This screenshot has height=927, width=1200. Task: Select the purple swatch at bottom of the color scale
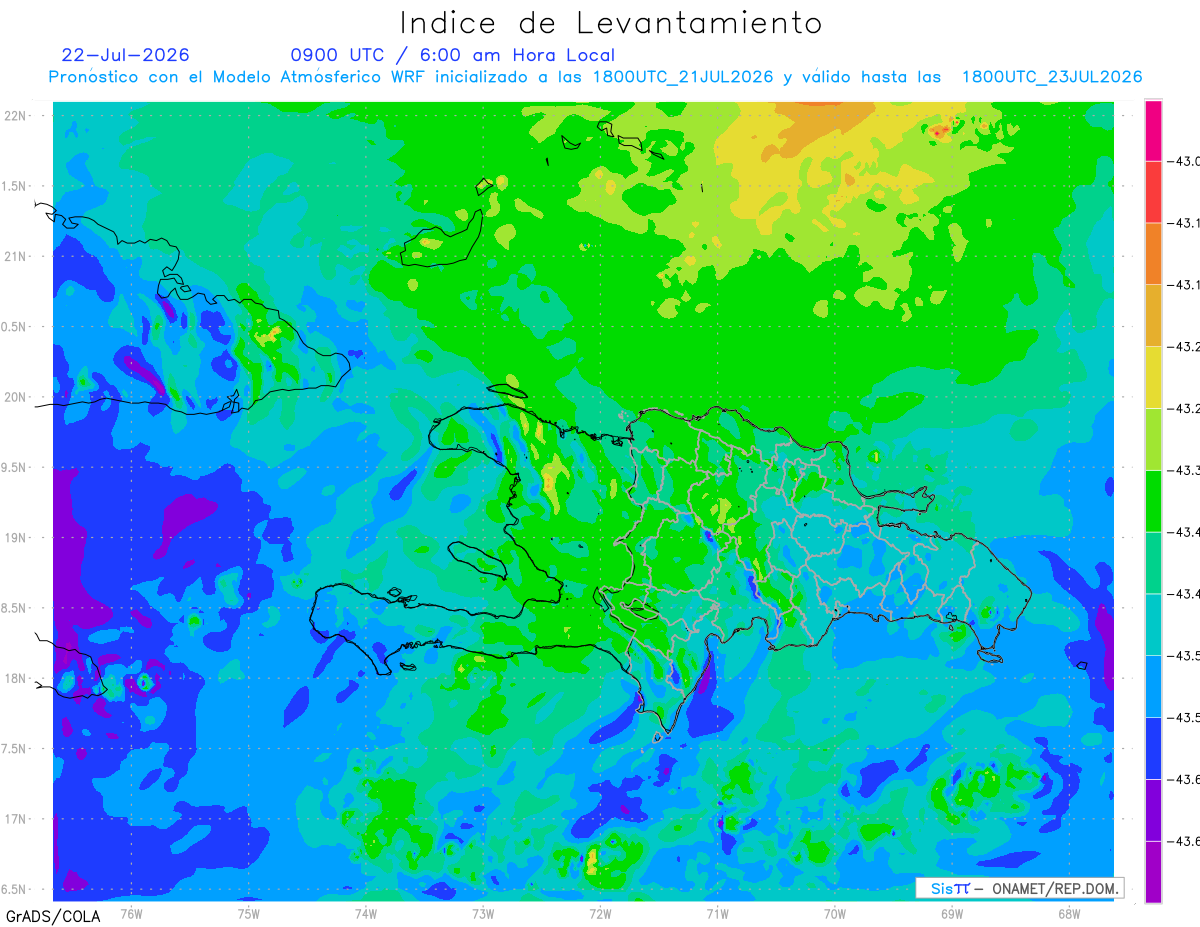point(1153,872)
